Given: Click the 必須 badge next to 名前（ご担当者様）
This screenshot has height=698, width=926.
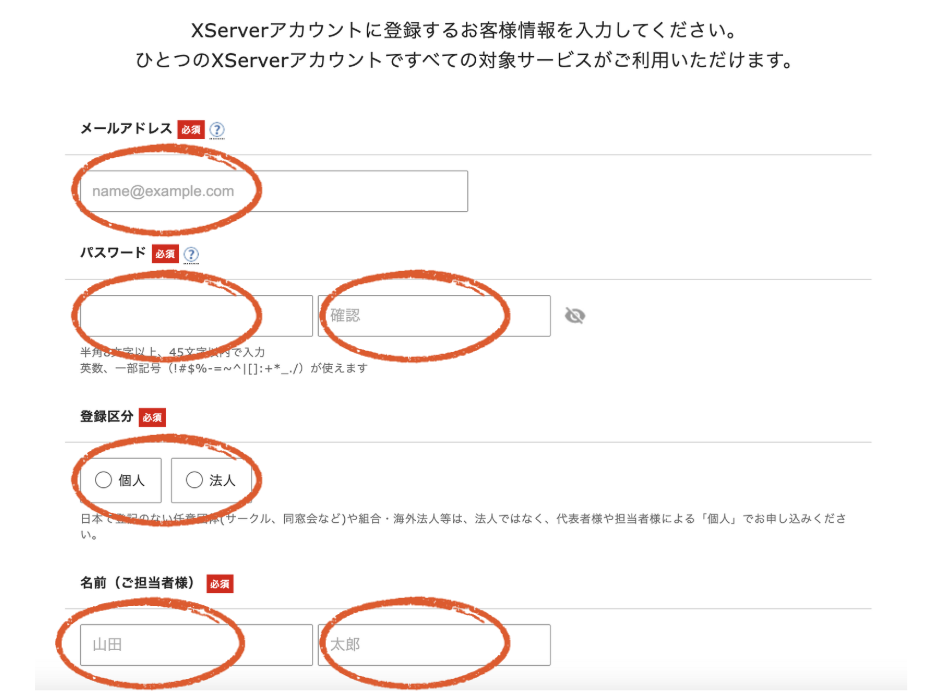Looking at the screenshot, I should click(x=219, y=583).
